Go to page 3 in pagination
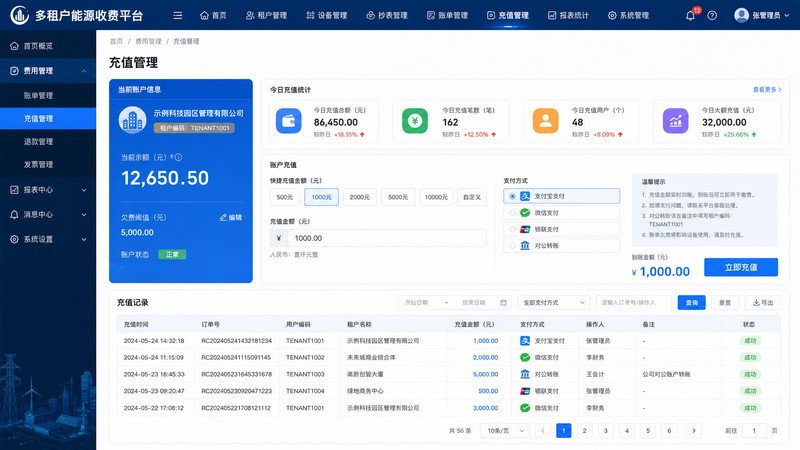800x450 pixels. (x=606, y=431)
